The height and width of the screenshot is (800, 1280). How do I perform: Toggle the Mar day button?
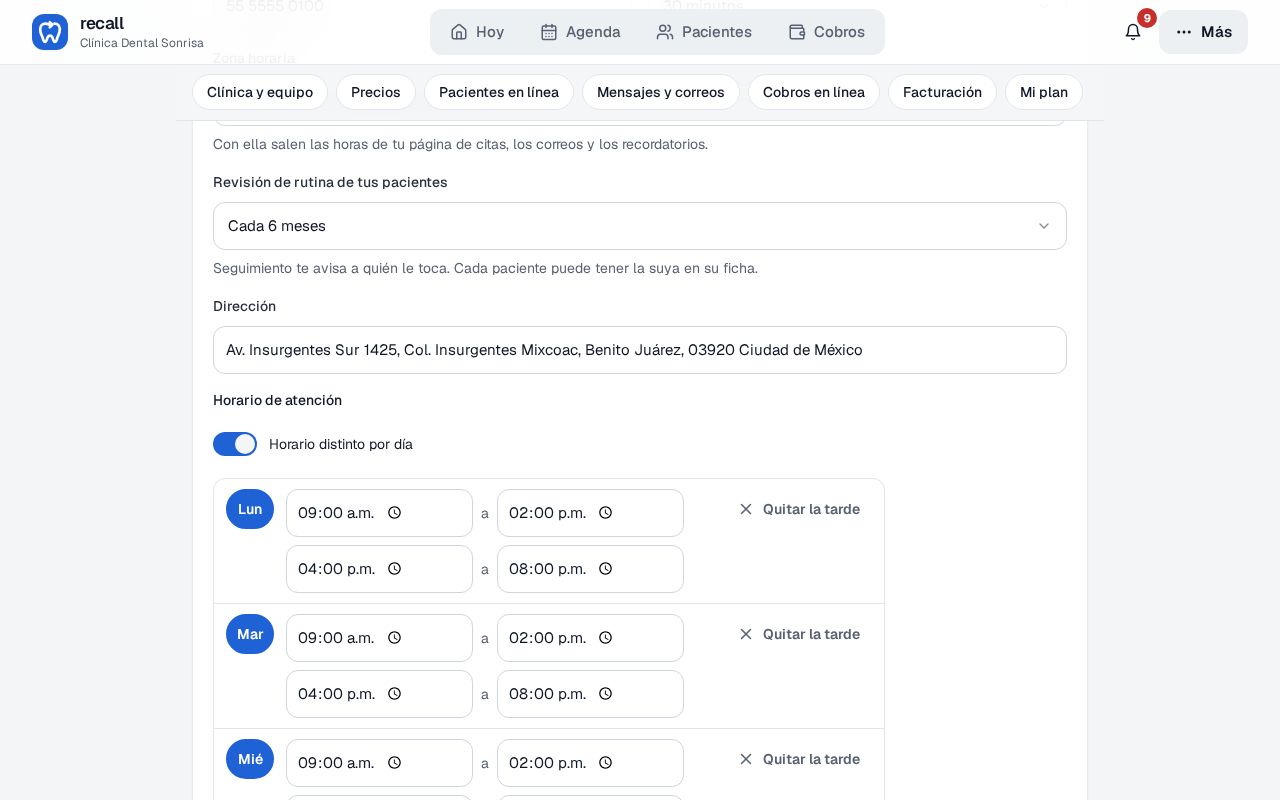[x=250, y=634]
